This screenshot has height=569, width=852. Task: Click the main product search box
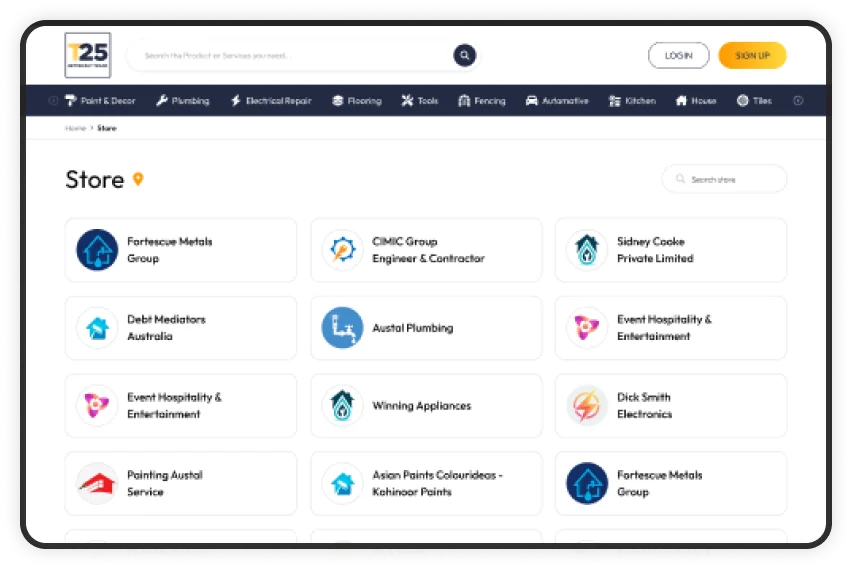click(290, 55)
